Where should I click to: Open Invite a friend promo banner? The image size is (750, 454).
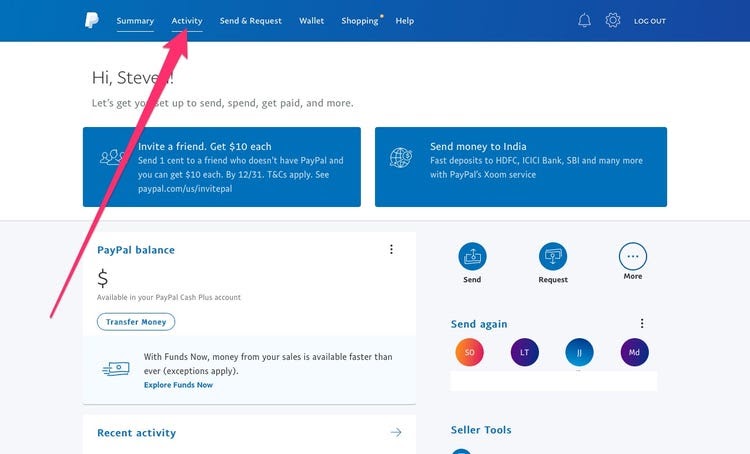[x=222, y=167]
